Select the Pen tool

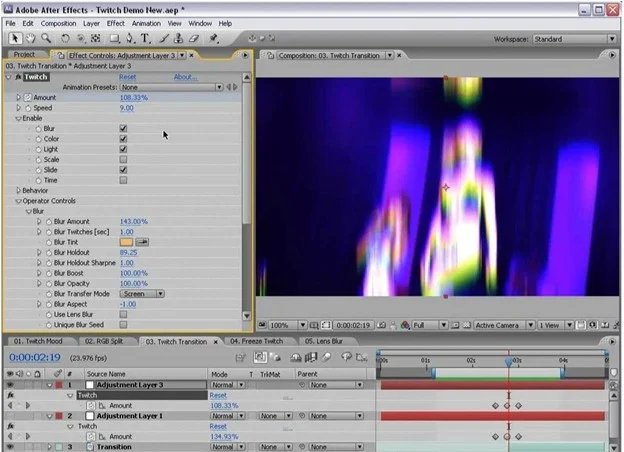coord(130,38)
